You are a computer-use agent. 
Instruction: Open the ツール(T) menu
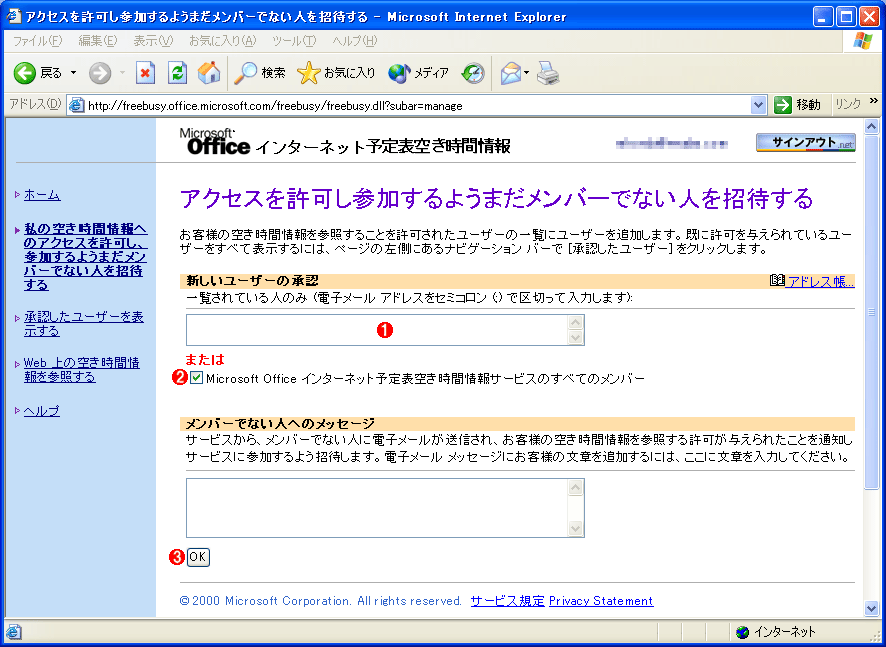coord(294,41)
